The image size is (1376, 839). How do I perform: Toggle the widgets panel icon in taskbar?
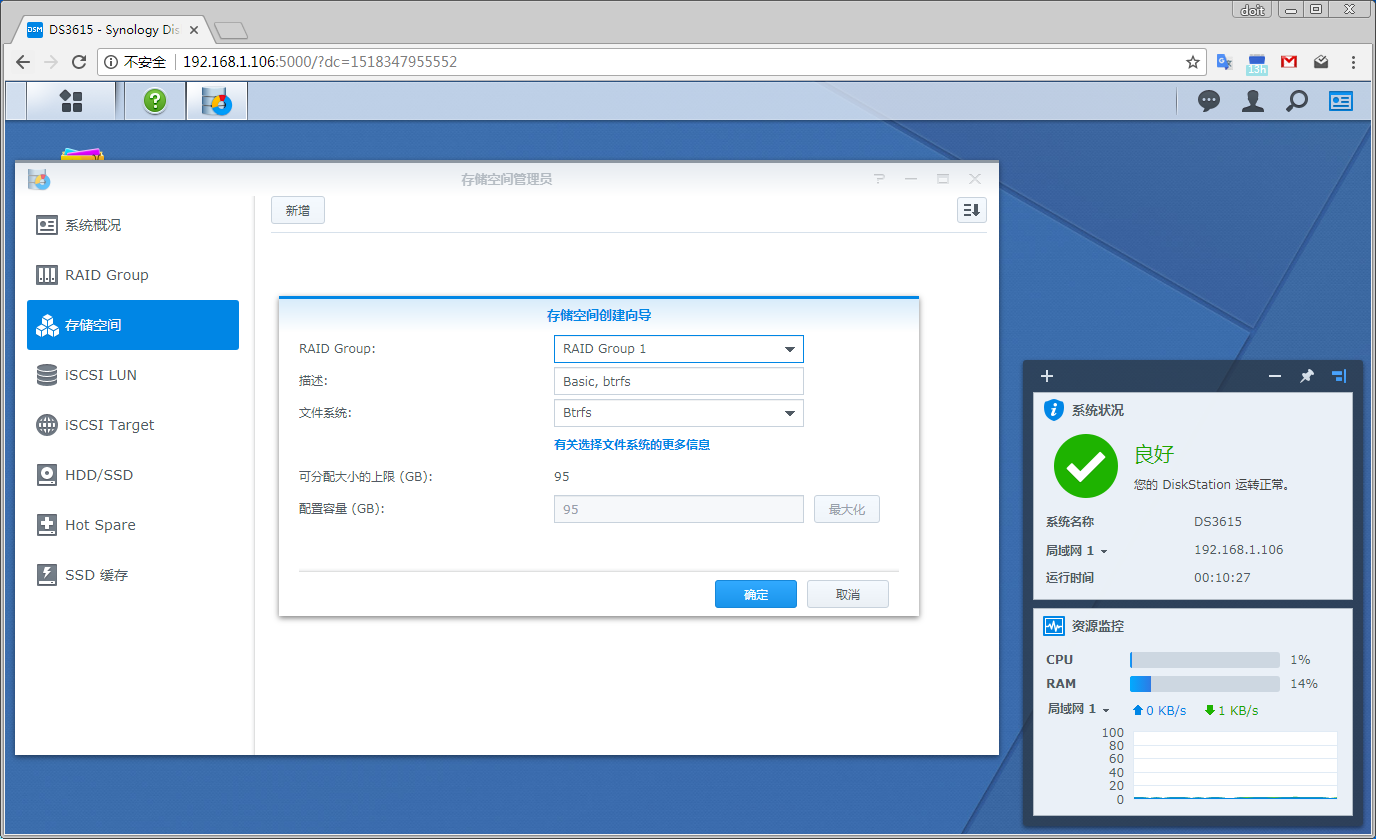click(x=1341, y=100)
